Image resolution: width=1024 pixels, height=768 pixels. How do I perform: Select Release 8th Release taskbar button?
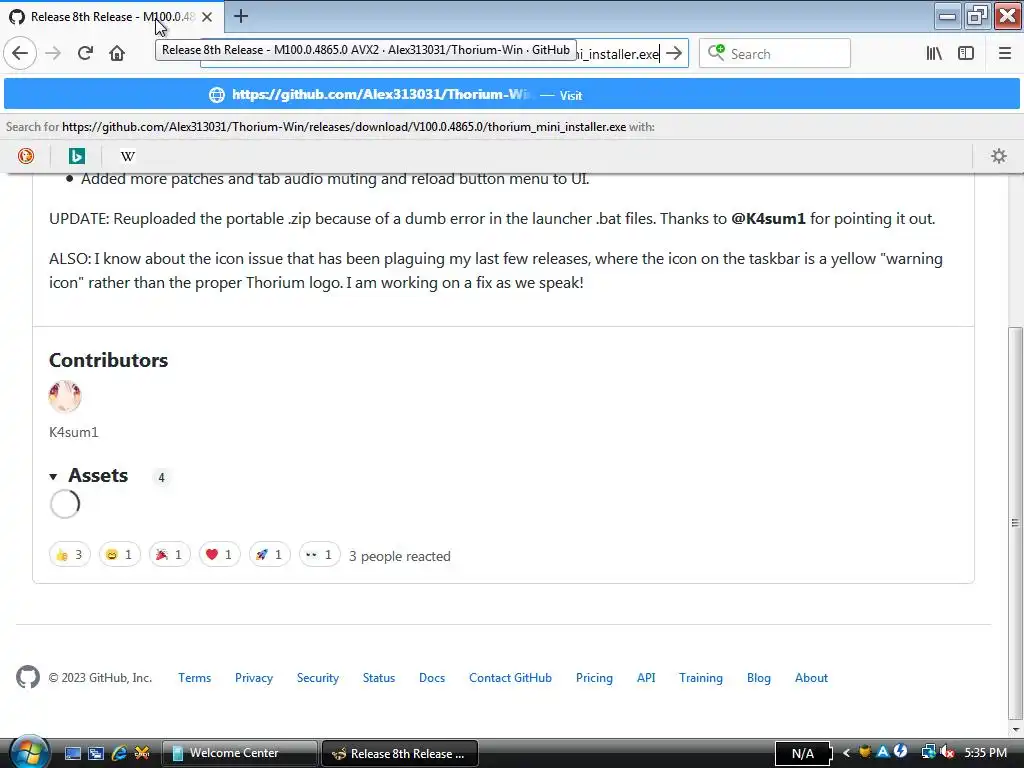click(x=400, y=753)
